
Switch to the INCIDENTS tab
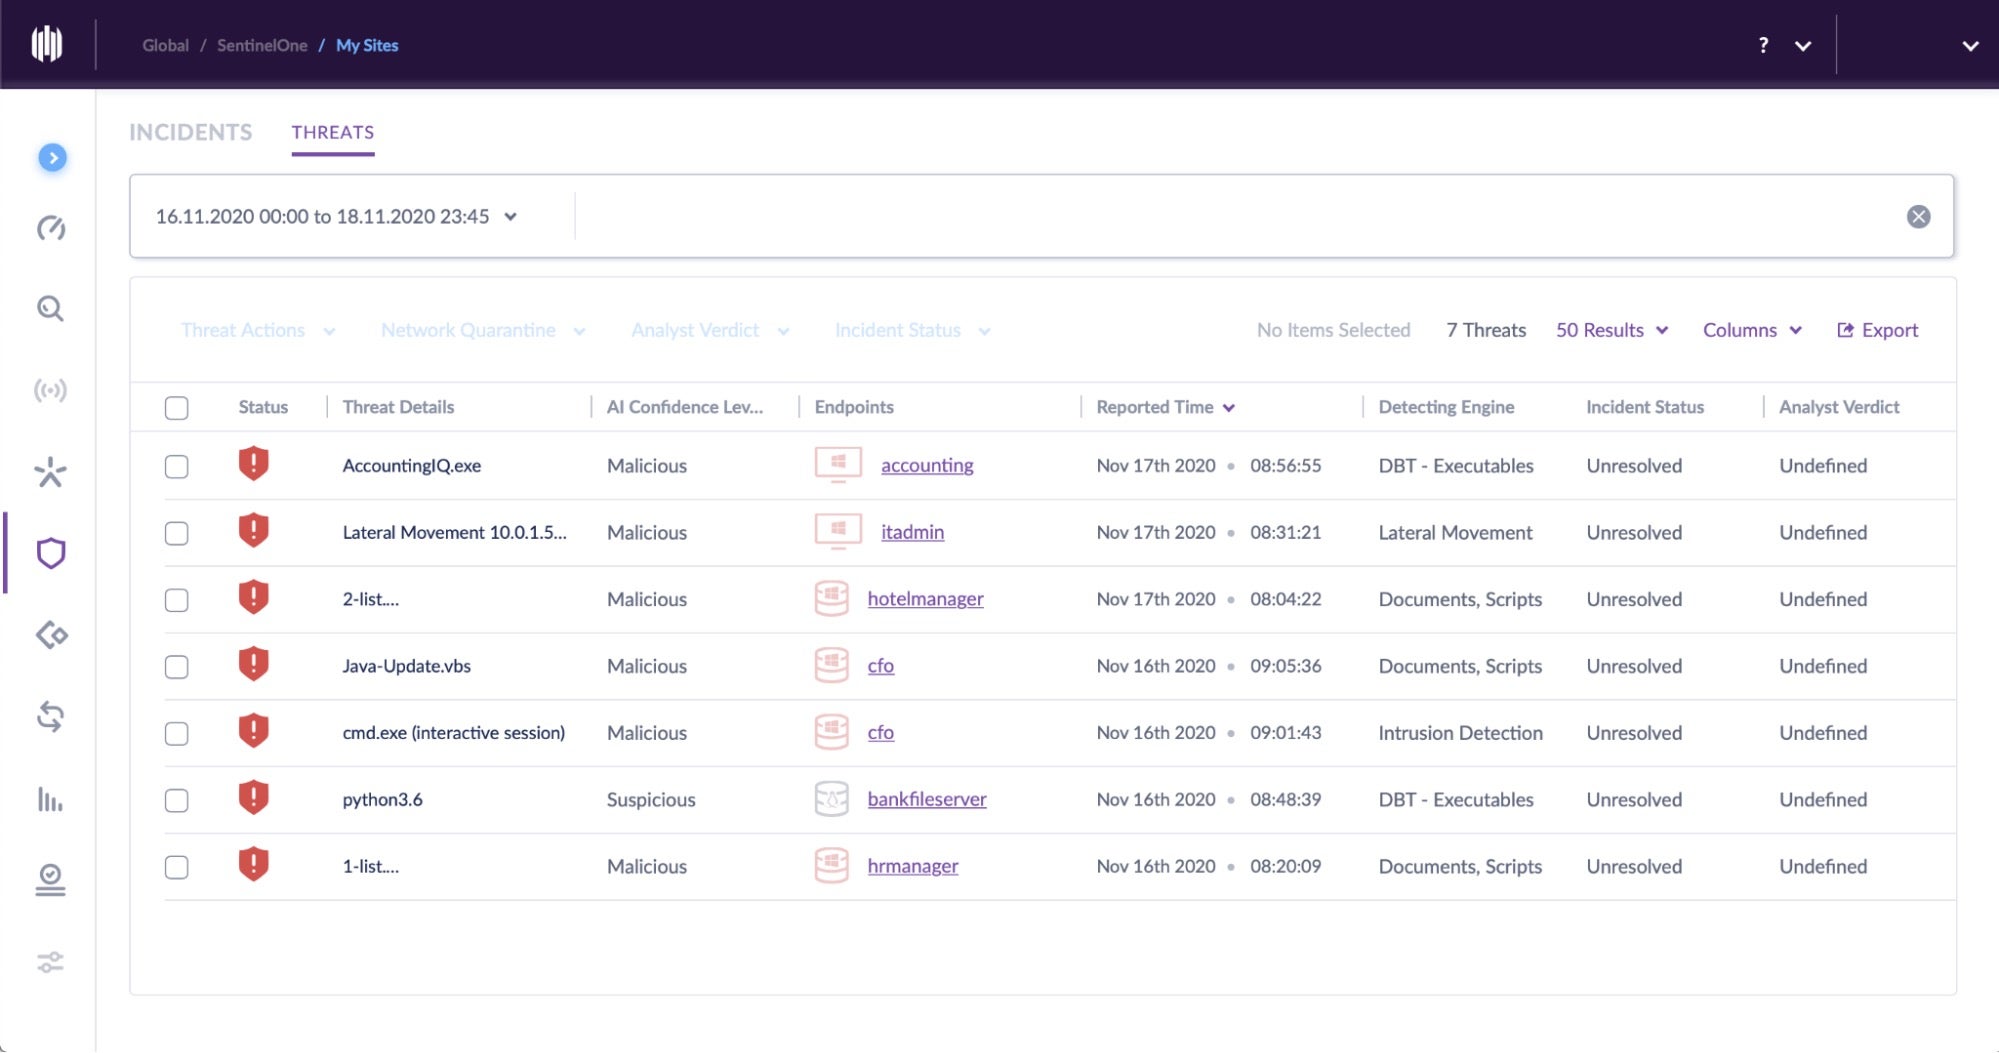[190, 132]
